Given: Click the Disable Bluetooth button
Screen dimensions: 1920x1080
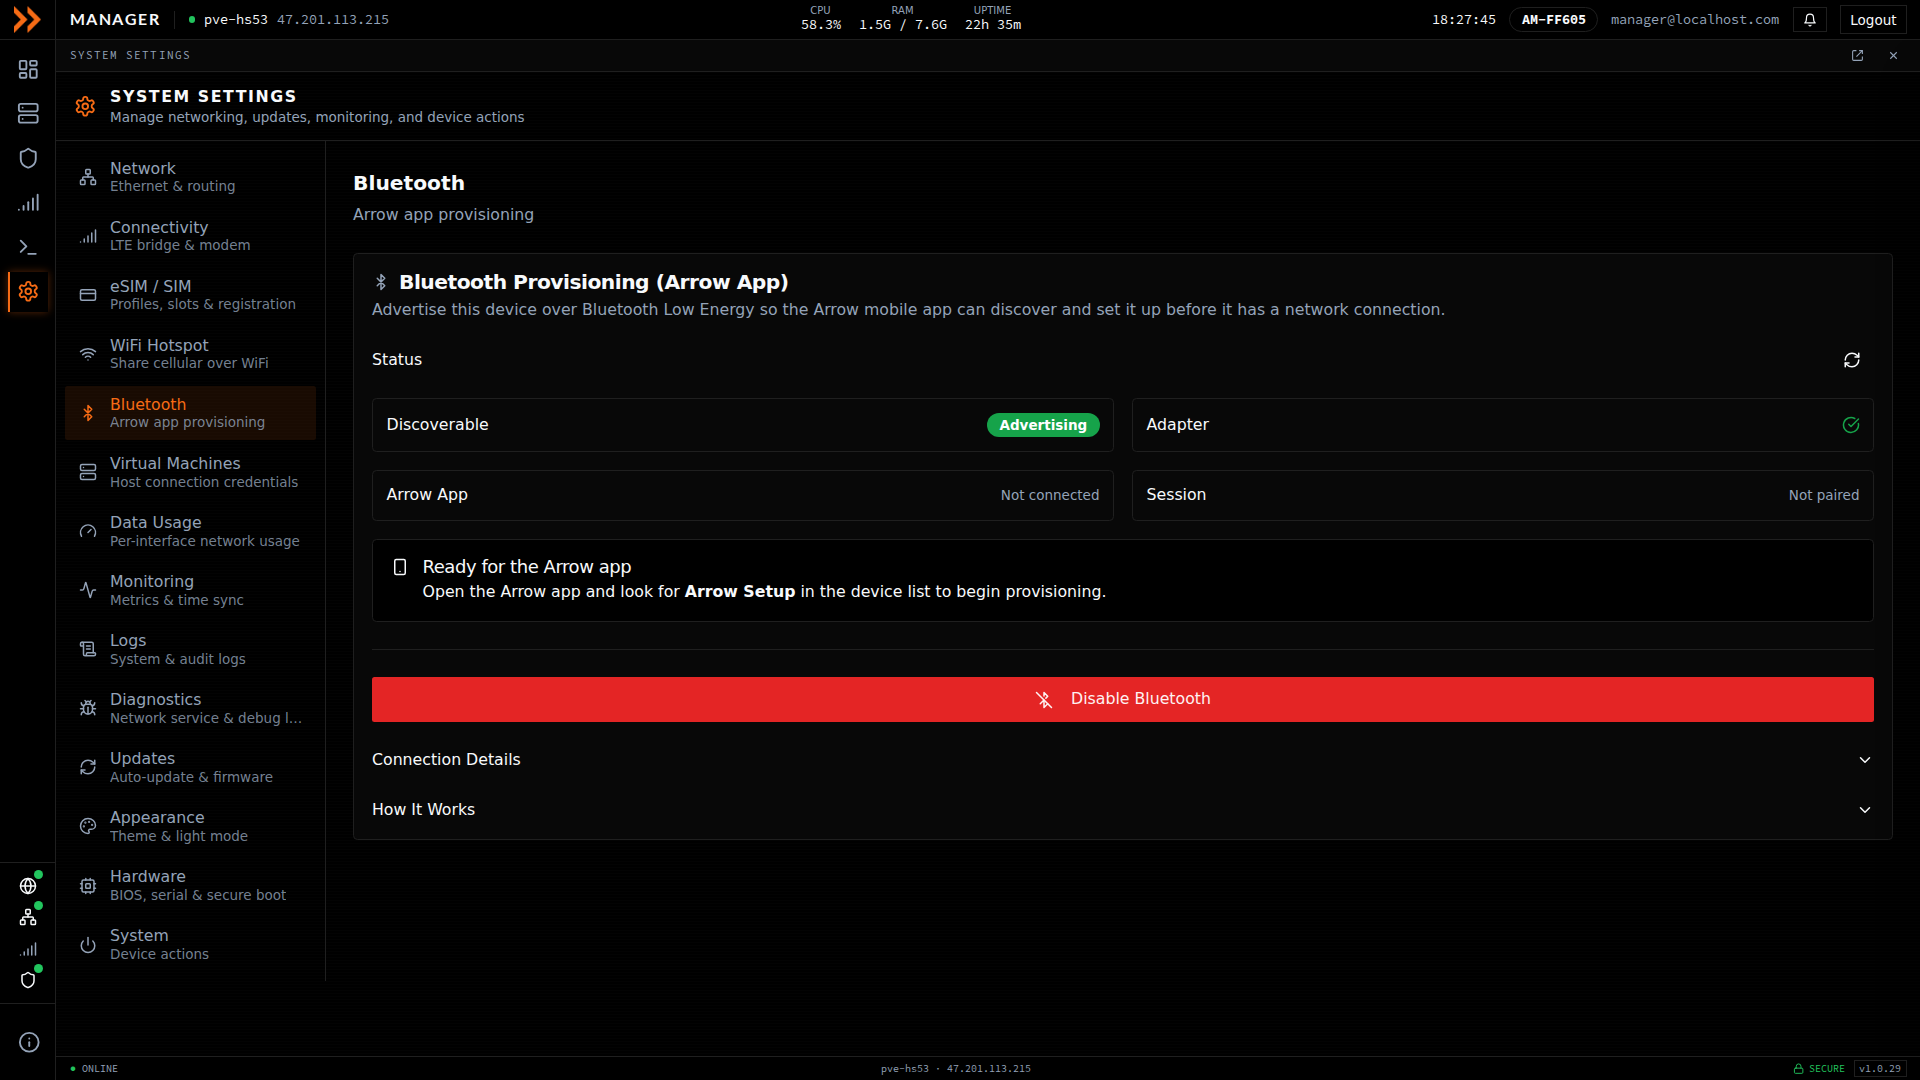Looking at the screenshot, I should pos(1122,699).
